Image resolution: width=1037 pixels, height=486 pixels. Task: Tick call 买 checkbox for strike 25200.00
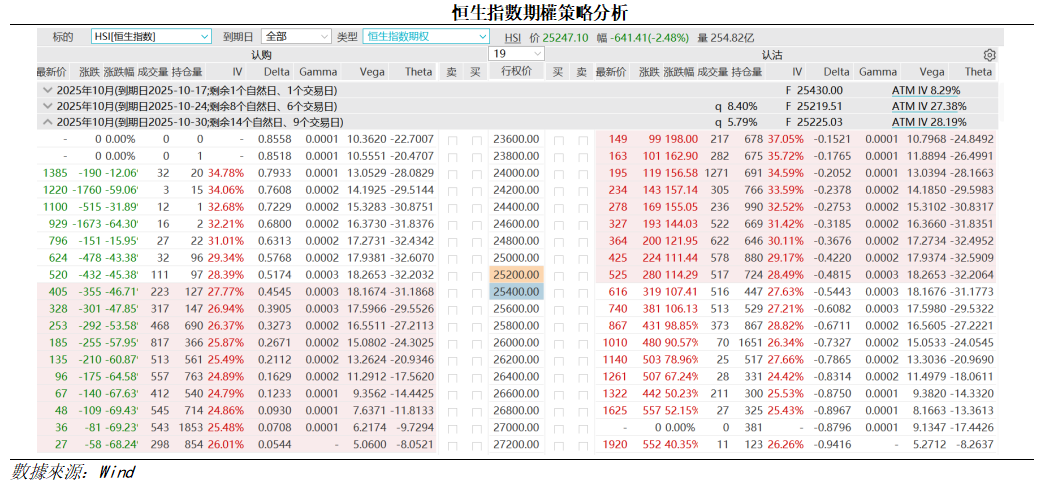click(476, 275)
